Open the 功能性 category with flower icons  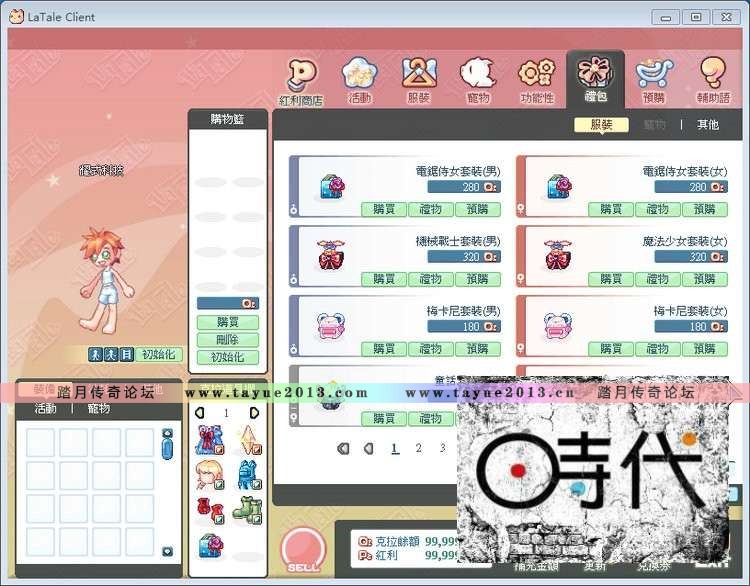[x=537, y=81]
